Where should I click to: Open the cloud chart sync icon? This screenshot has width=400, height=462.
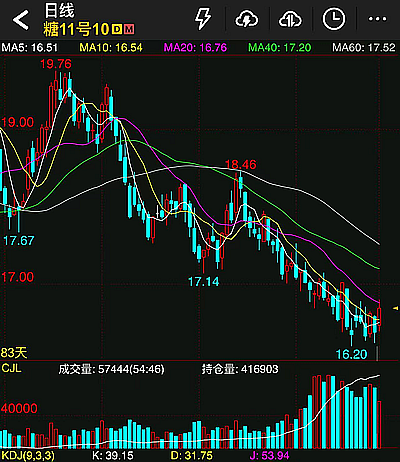tap(290, 19)
